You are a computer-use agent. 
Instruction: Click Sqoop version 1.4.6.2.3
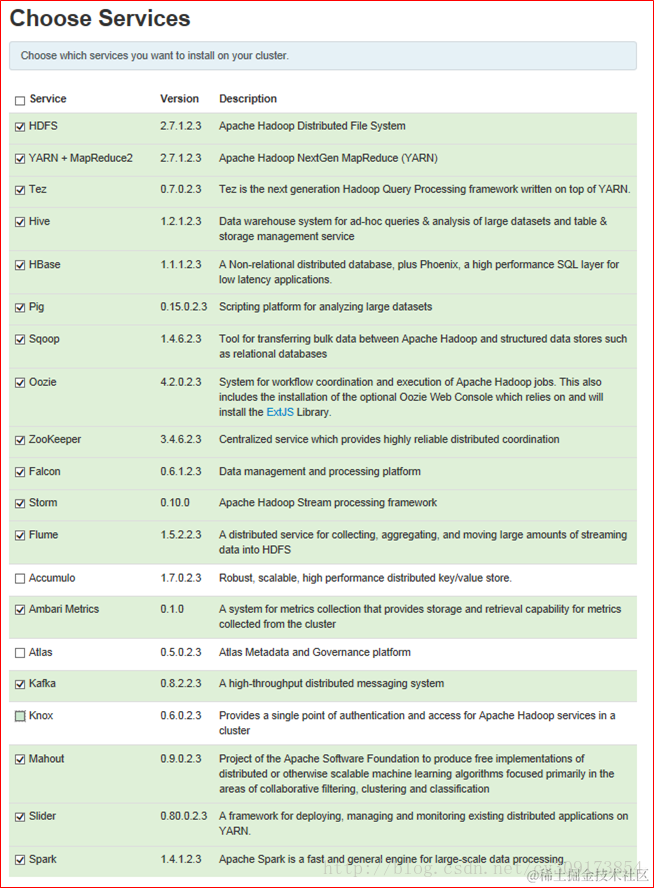click(181, 339)
